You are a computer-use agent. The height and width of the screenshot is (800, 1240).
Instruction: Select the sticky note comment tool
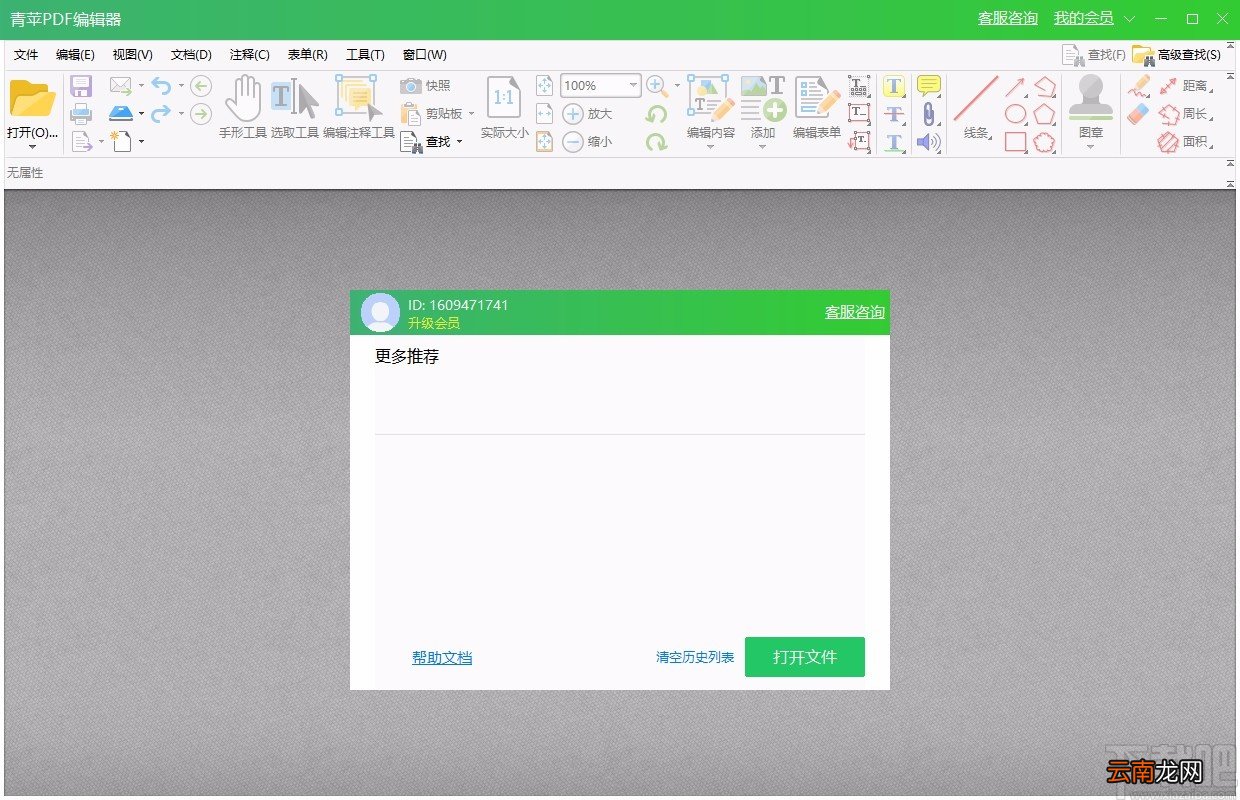928,86
